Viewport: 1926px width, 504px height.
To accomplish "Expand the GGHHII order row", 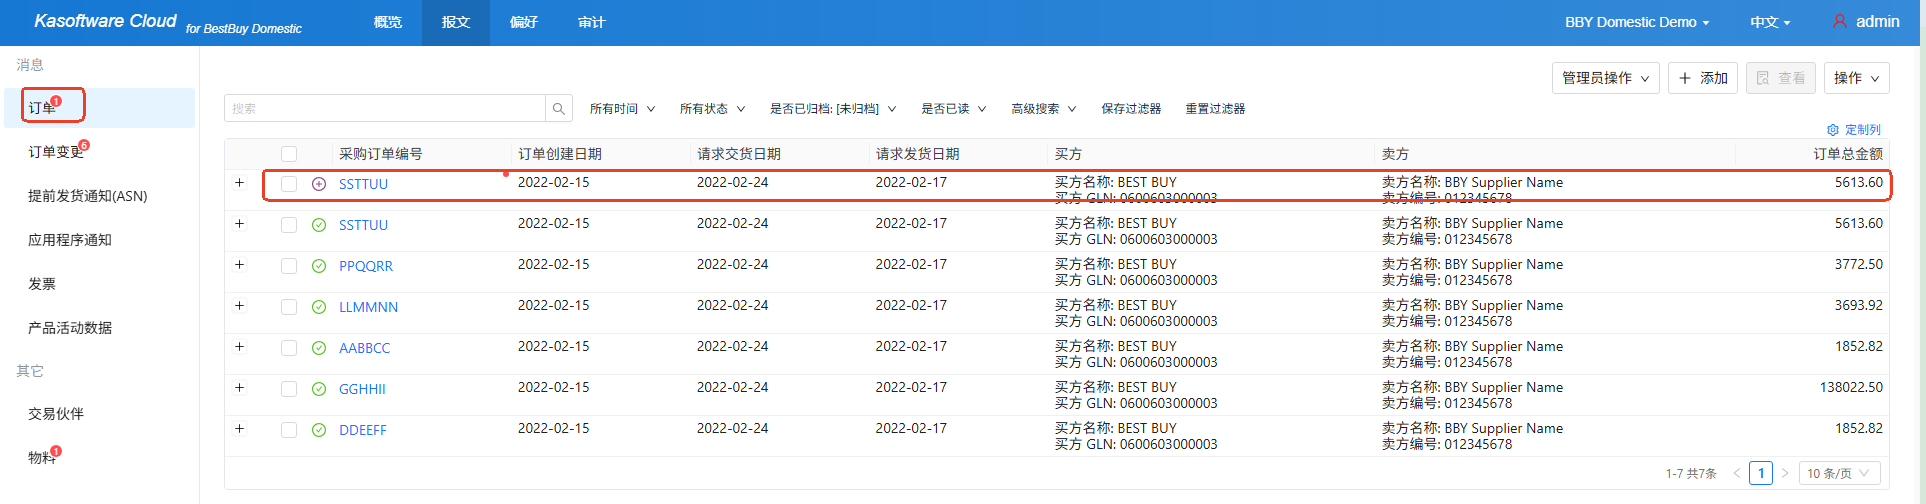I will (x=239, y=388).
